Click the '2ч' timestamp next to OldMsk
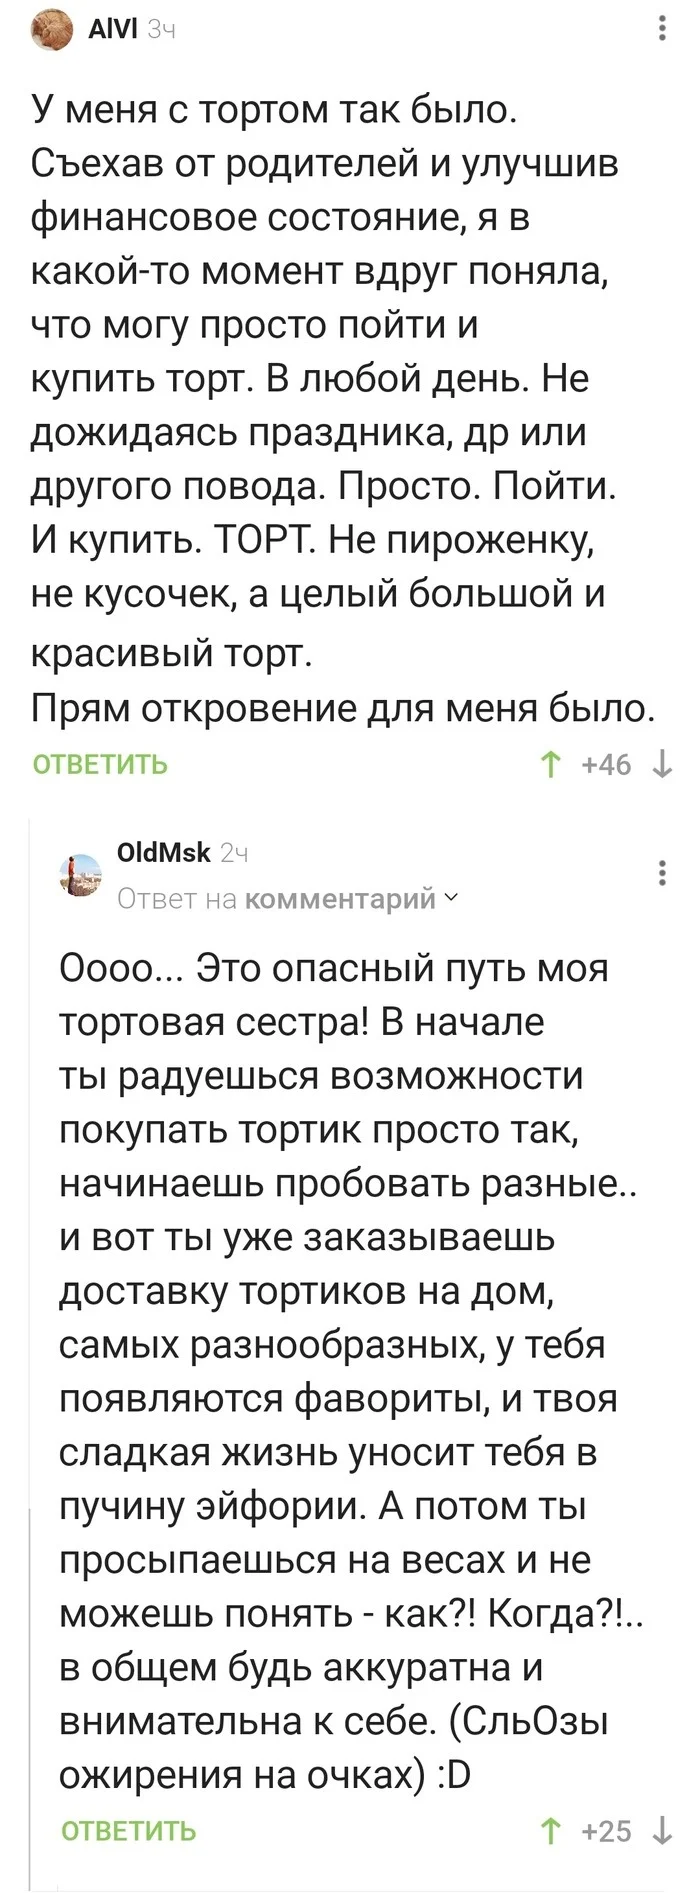The width and height of the screenshot is (700, 1893). tap(234, 853)
